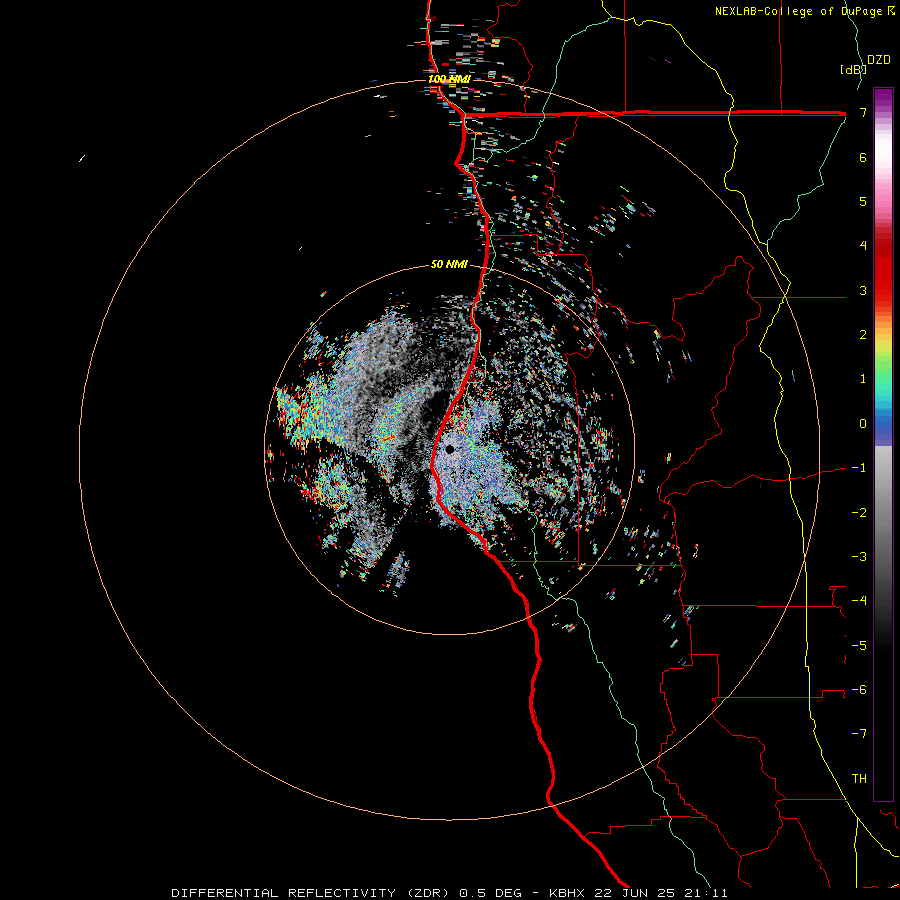The image size is (900, 900).
Task: Click the -1 value on the color scale
Action: pos(859,468)
